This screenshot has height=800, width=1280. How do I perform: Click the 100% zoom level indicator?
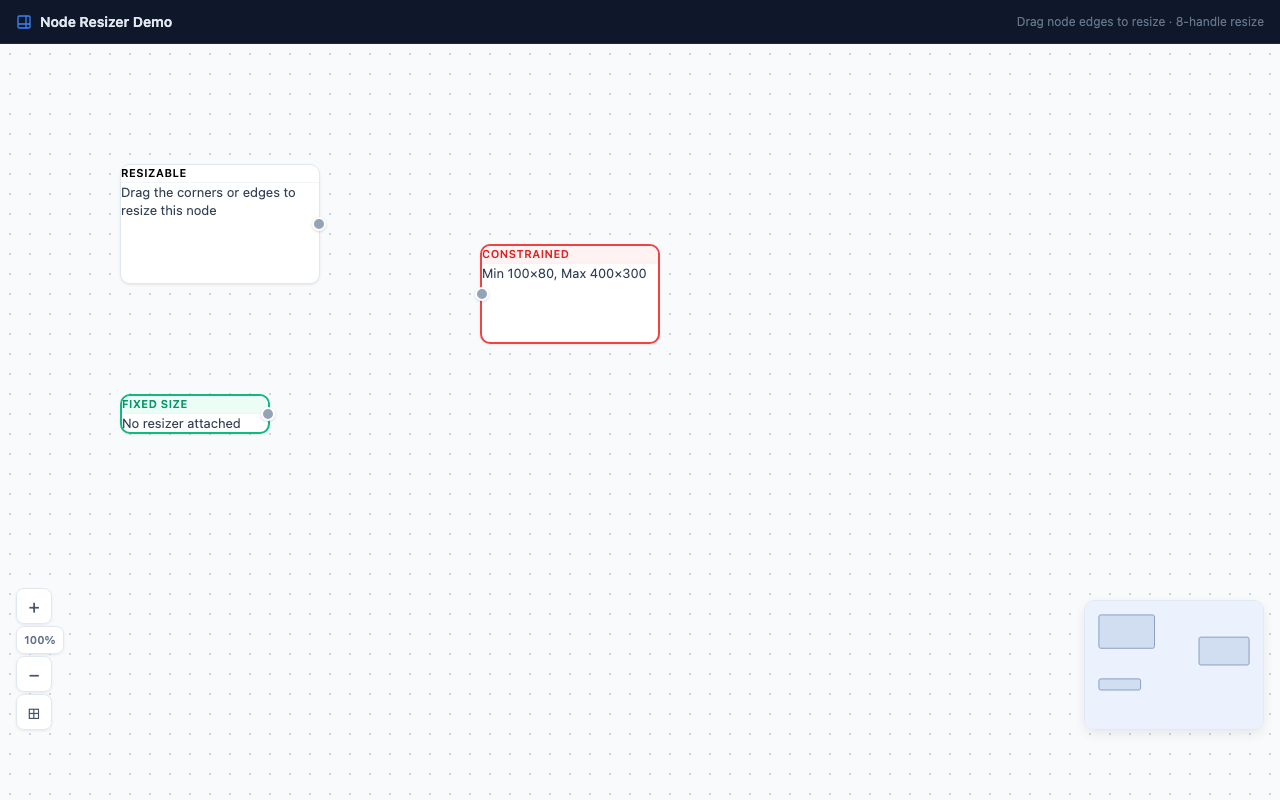point(40,640)
